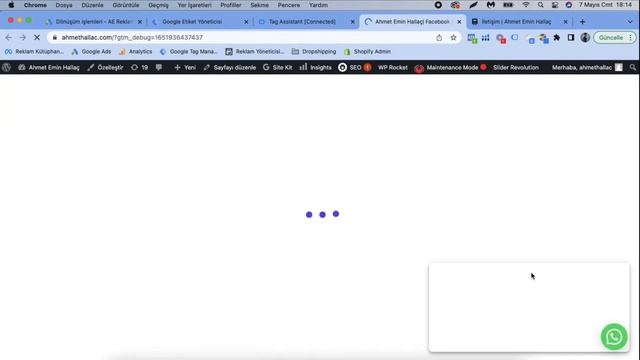Open the Siri menu bar icon
Image resolution: width=640 pixels, height=360 pixels.
(x=569, y=5)
